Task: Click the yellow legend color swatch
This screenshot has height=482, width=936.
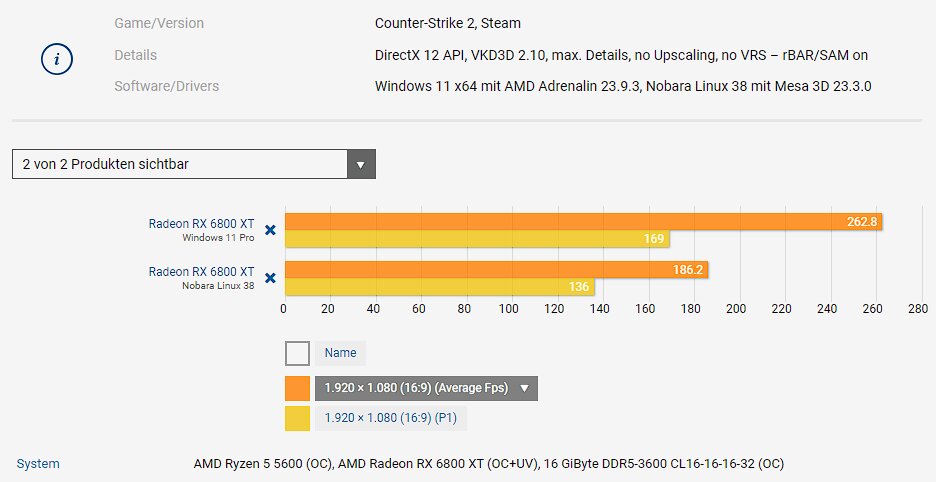Action: [297, 418]
